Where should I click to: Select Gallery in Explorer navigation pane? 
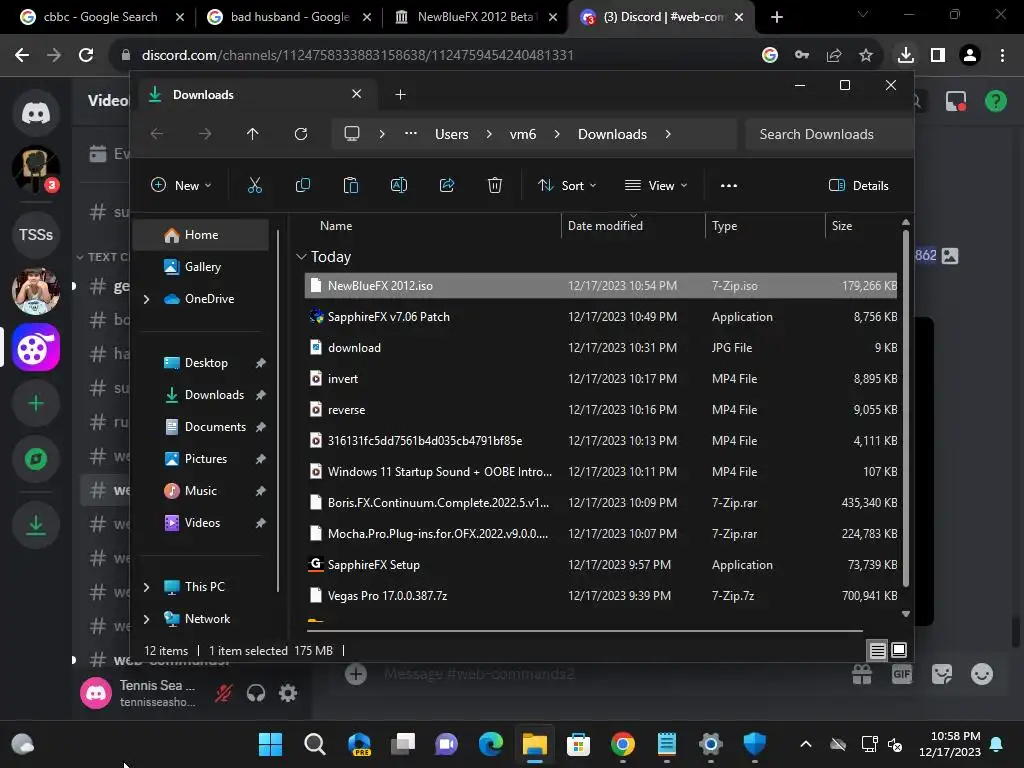click(201, 266)
